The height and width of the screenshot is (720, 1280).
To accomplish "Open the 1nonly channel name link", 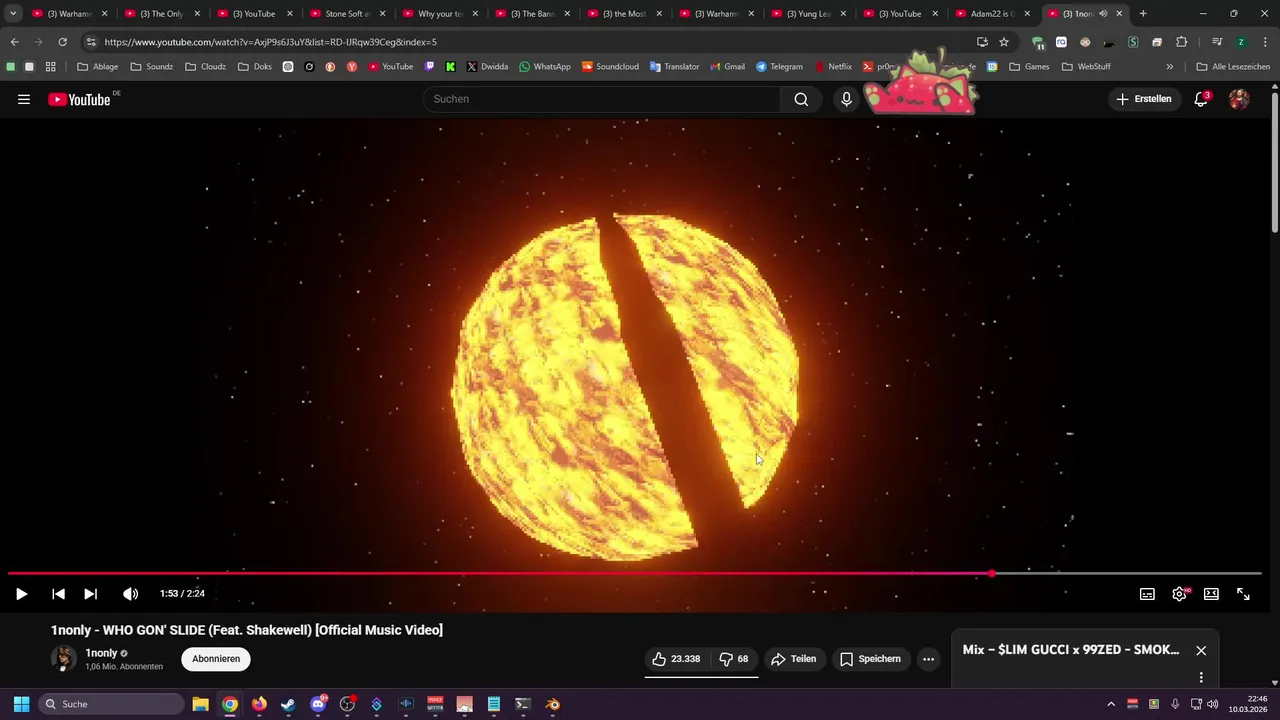I will [x=101, y=653].
